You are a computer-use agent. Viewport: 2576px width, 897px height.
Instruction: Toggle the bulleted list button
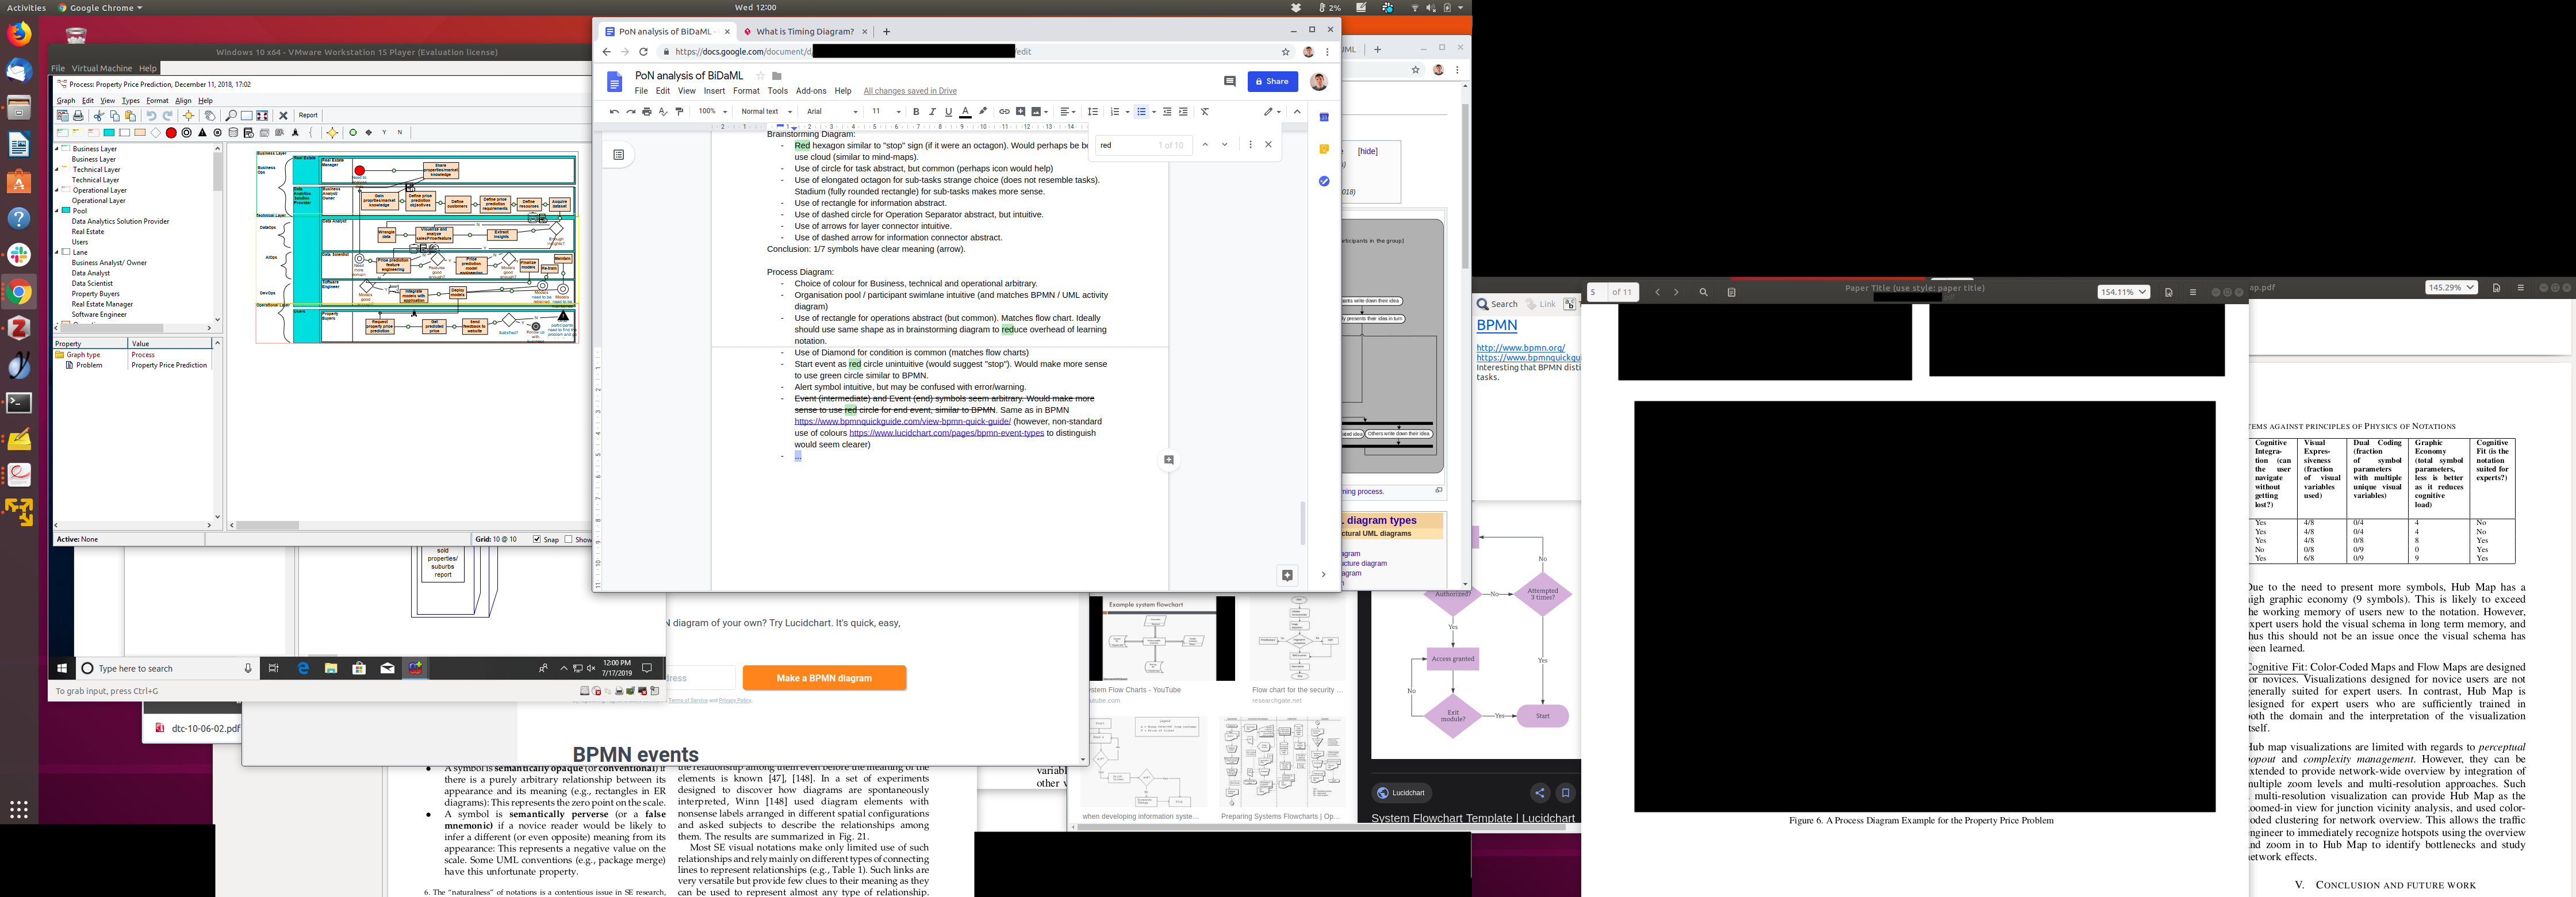(x=1141, y=112)
